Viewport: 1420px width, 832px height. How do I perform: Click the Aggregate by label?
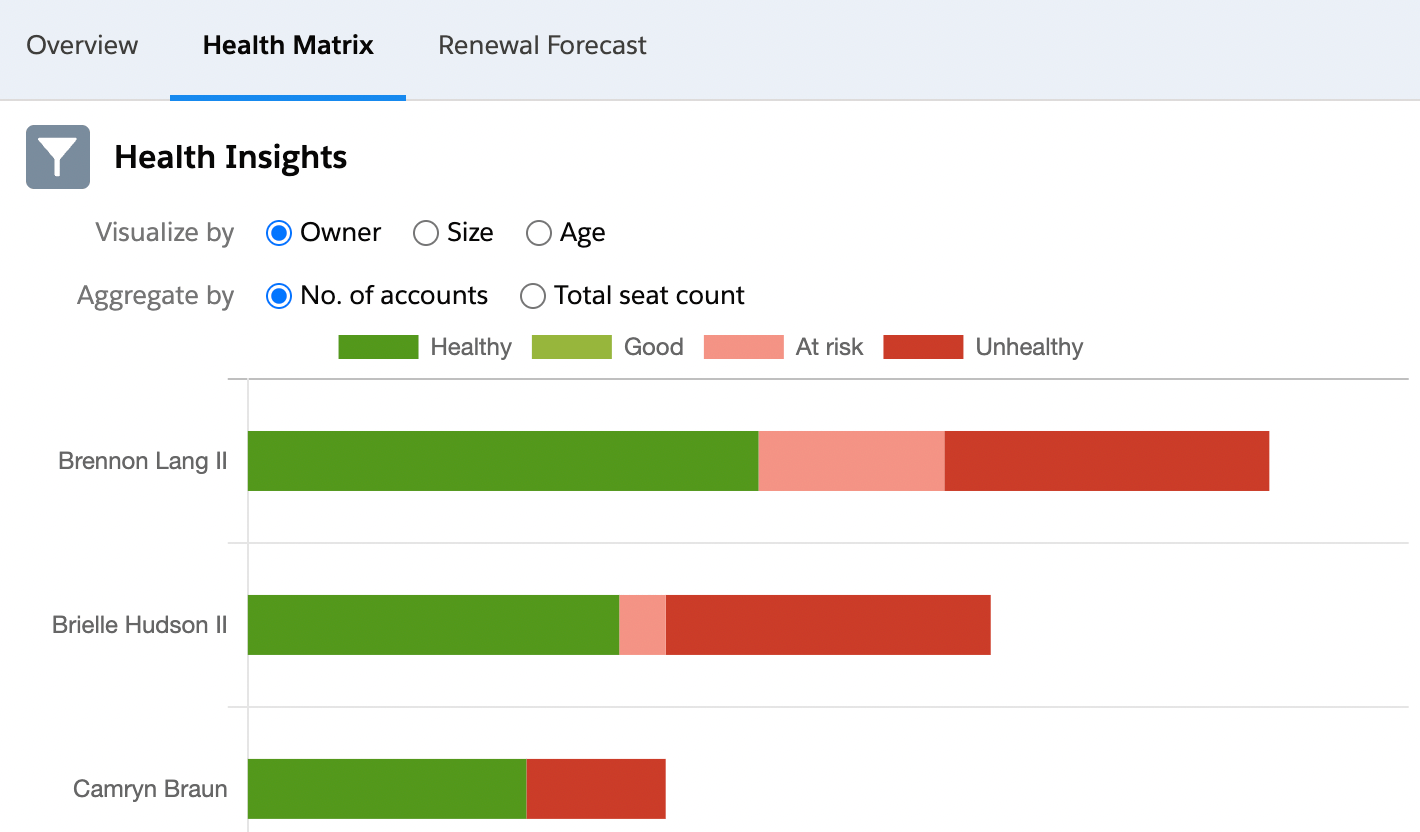(156, 296)
